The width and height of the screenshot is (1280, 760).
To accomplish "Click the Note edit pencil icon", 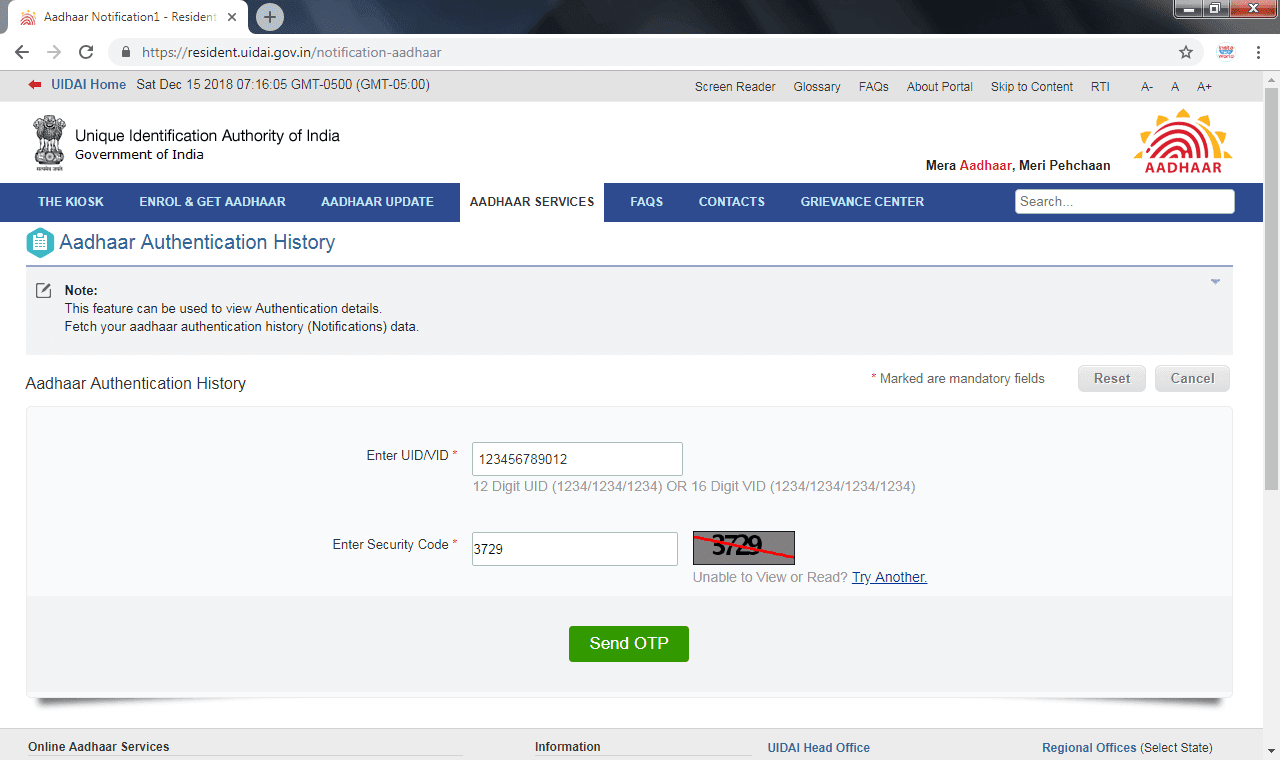I will pyautogui.click(x=43, y=291).
